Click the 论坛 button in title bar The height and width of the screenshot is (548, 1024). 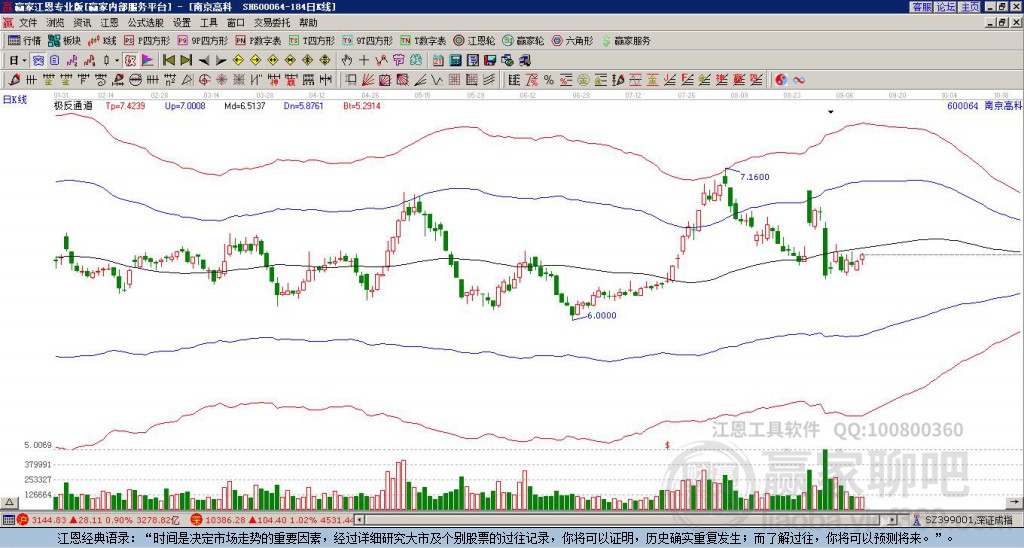pos(945,7)
